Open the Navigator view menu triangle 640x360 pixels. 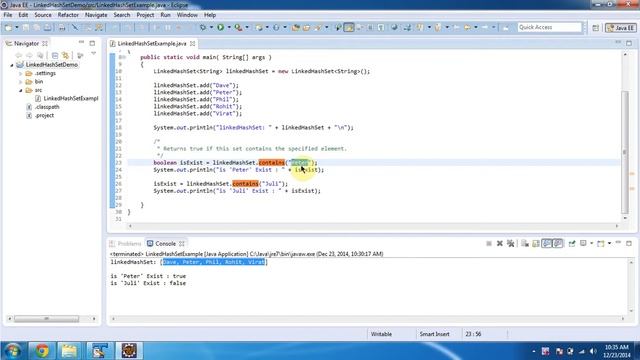click(x=93, y=54)
